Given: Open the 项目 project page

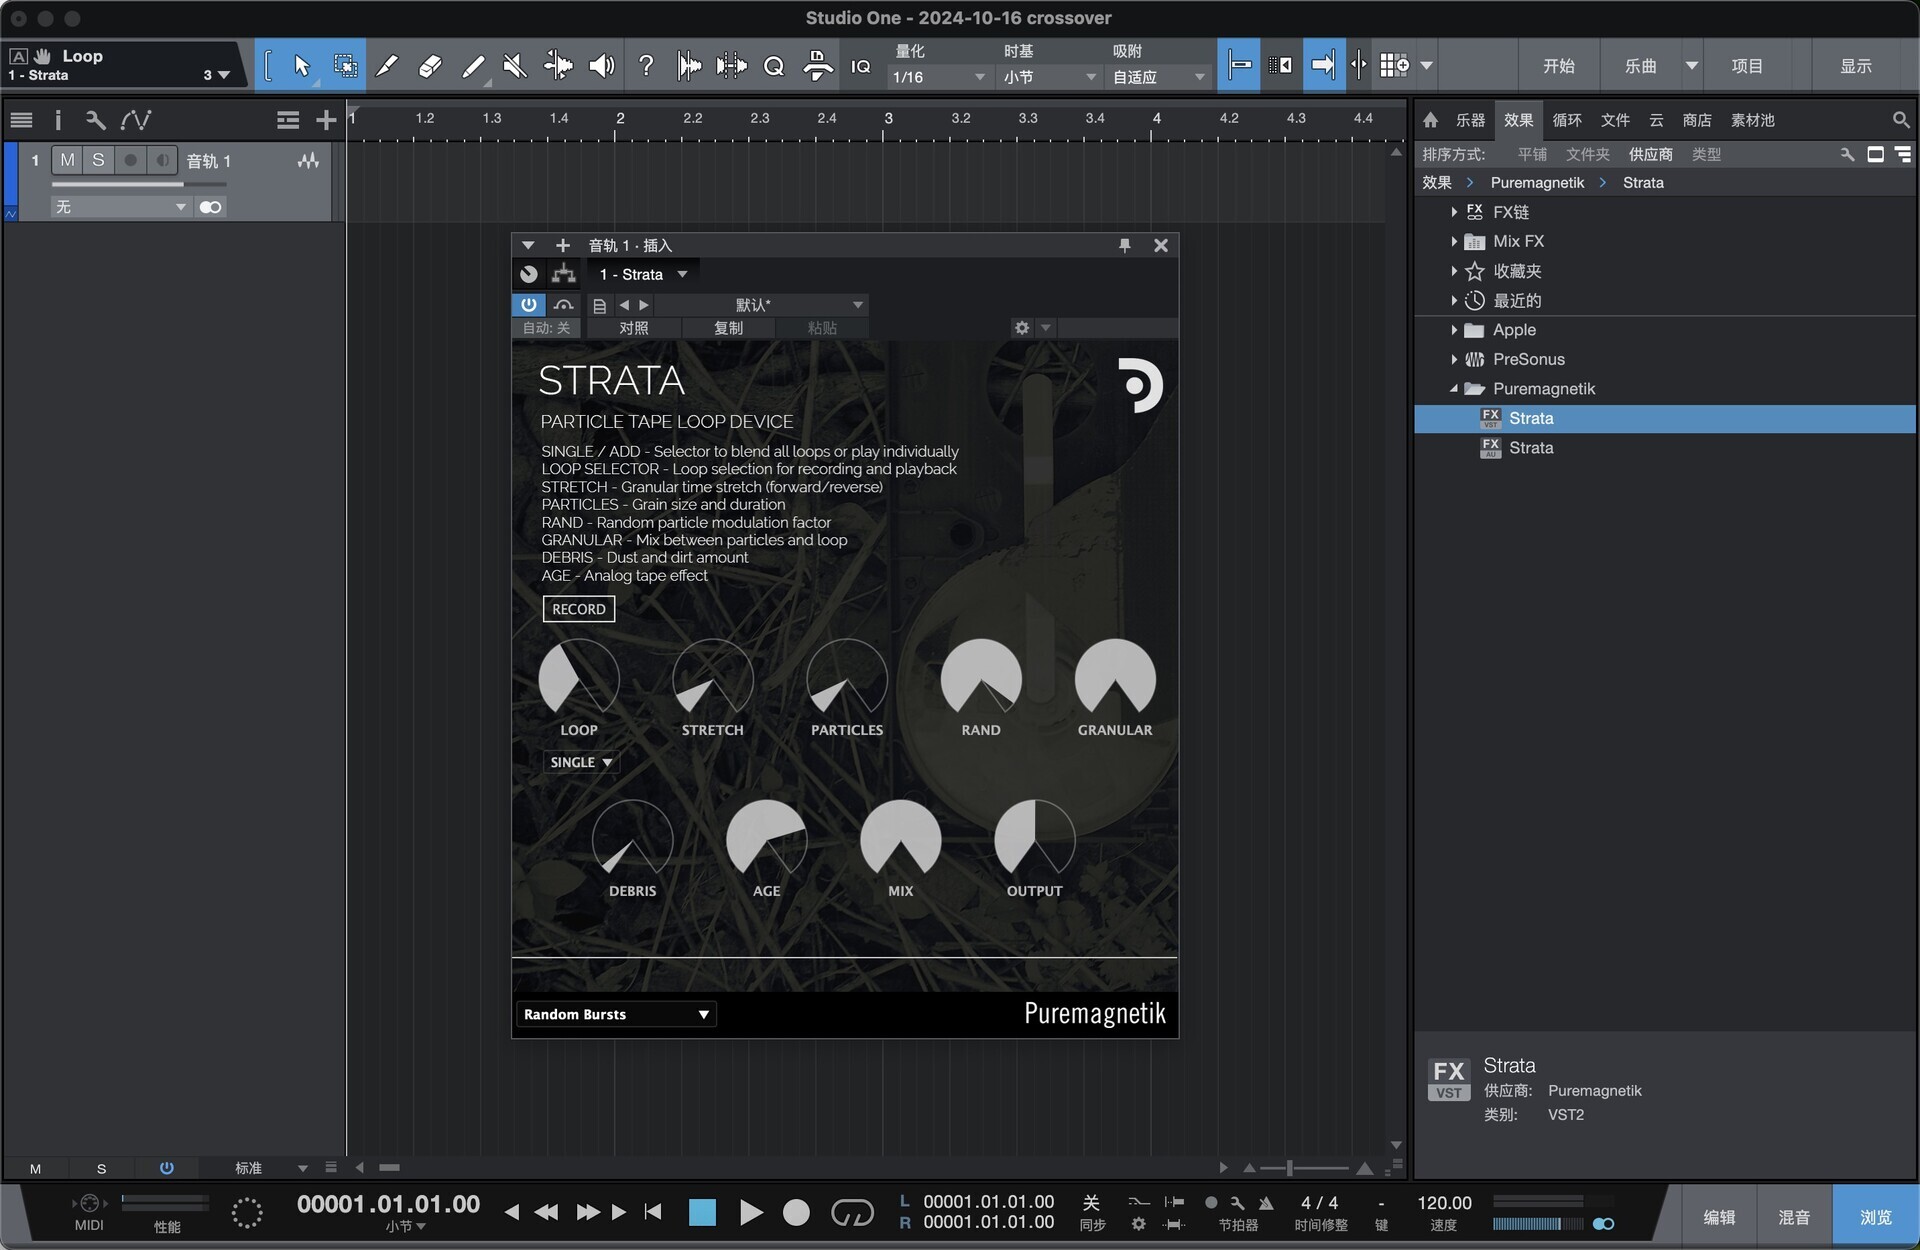Looking at the screenshot, I should 1747,66.
